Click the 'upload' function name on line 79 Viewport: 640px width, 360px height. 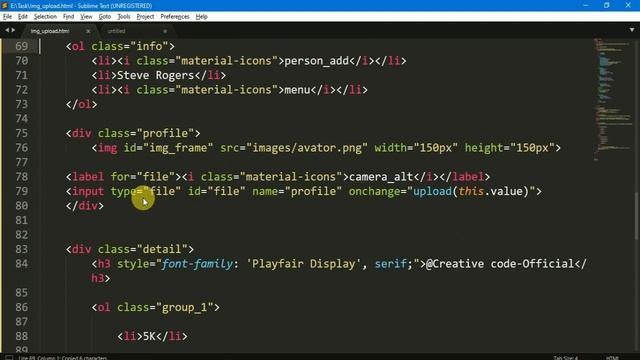[x=432, y=191]
